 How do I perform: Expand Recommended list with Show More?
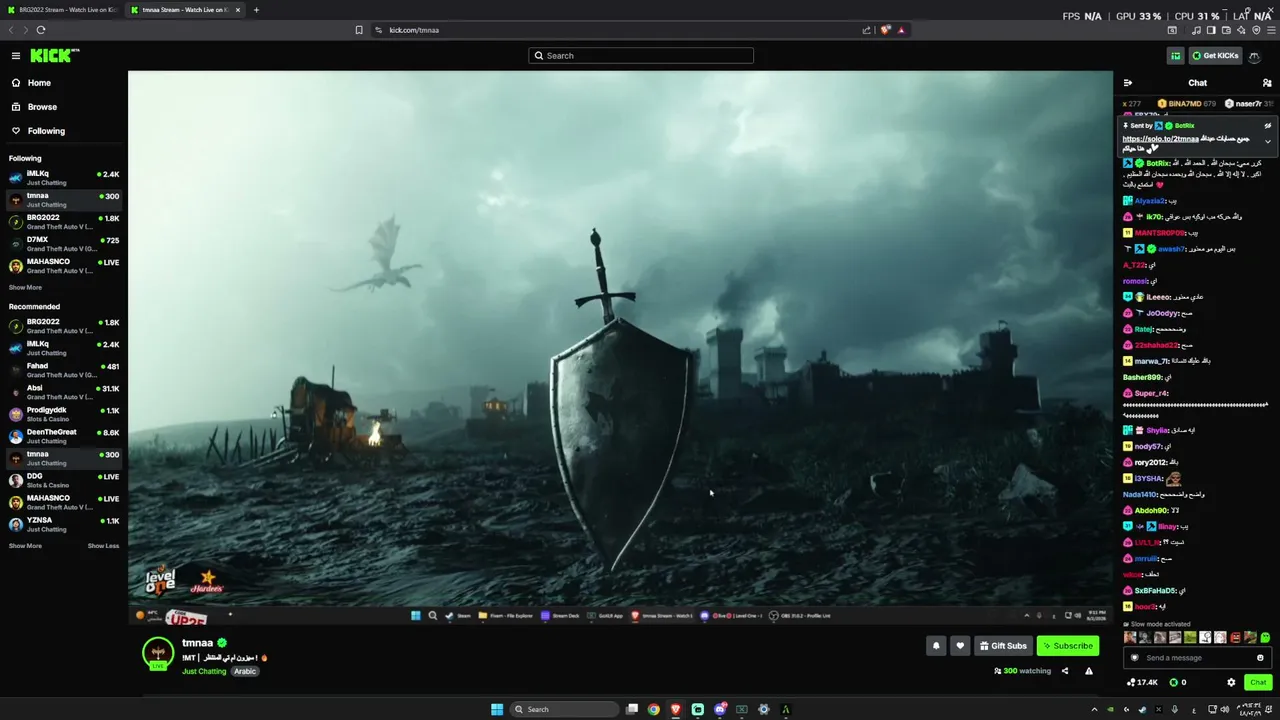pyautogui.click(x=25, y=546)
